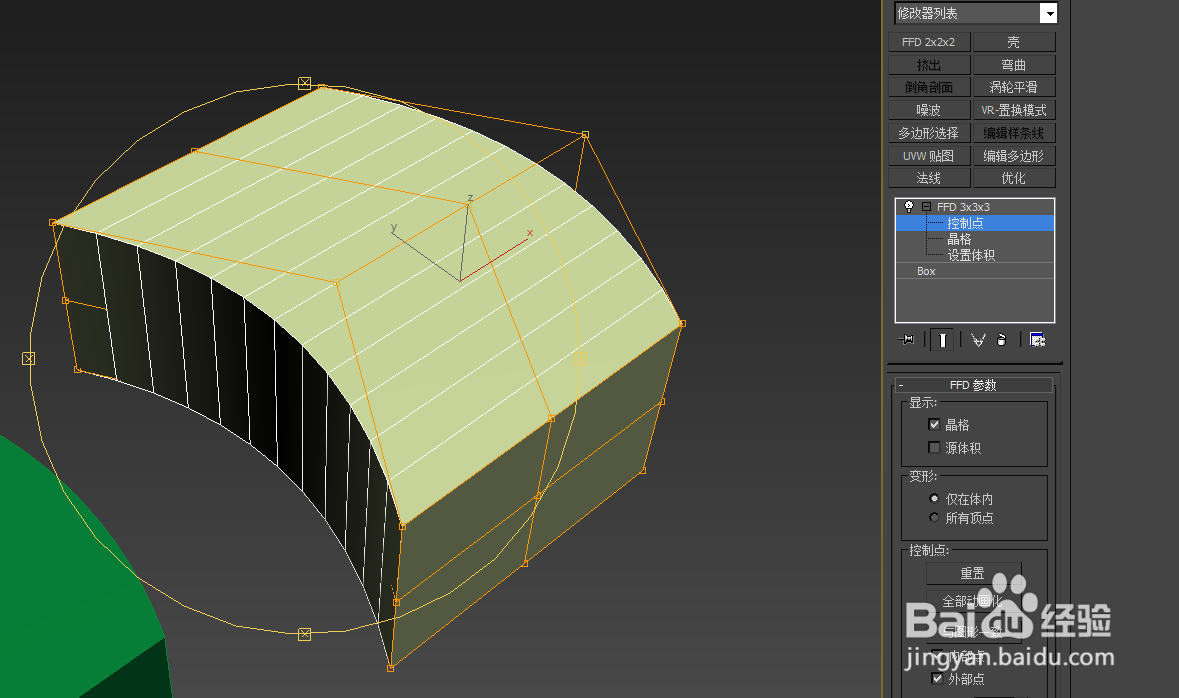
Task: Click the Z axis of transform gizmo
Action: [465, 241]
